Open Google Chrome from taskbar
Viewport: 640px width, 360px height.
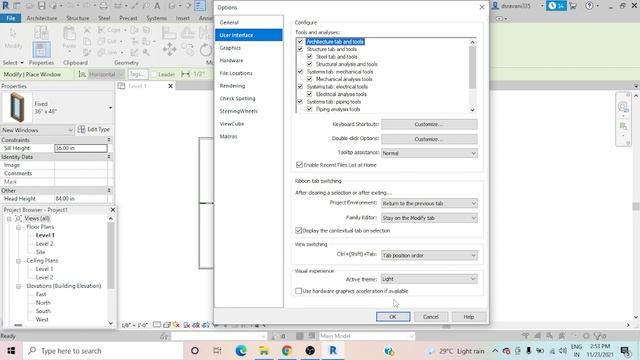287,351
